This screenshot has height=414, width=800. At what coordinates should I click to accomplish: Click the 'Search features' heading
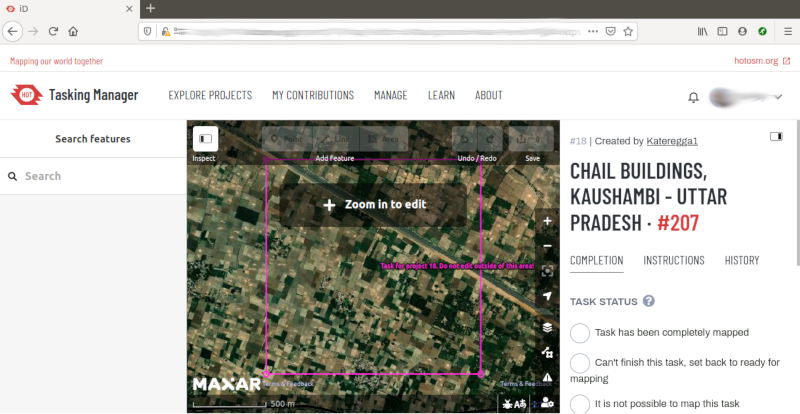93,139
